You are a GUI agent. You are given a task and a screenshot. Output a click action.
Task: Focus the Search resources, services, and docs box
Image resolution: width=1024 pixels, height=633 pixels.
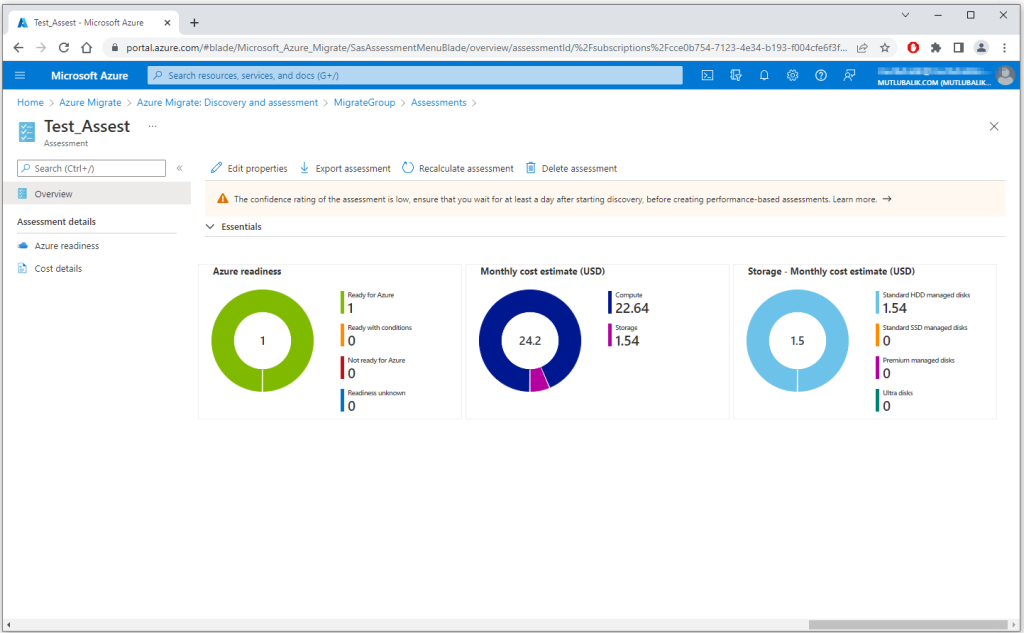415,76
